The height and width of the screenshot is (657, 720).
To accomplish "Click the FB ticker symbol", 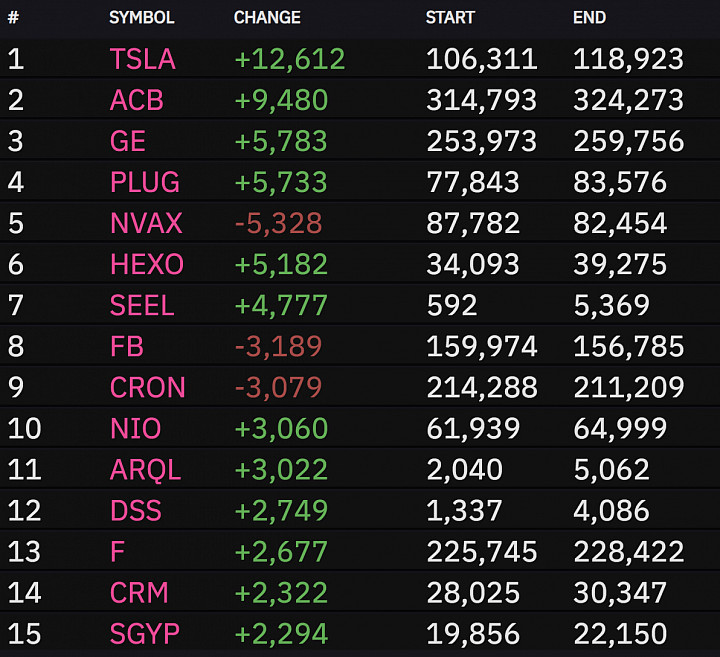I will point(127,346).
